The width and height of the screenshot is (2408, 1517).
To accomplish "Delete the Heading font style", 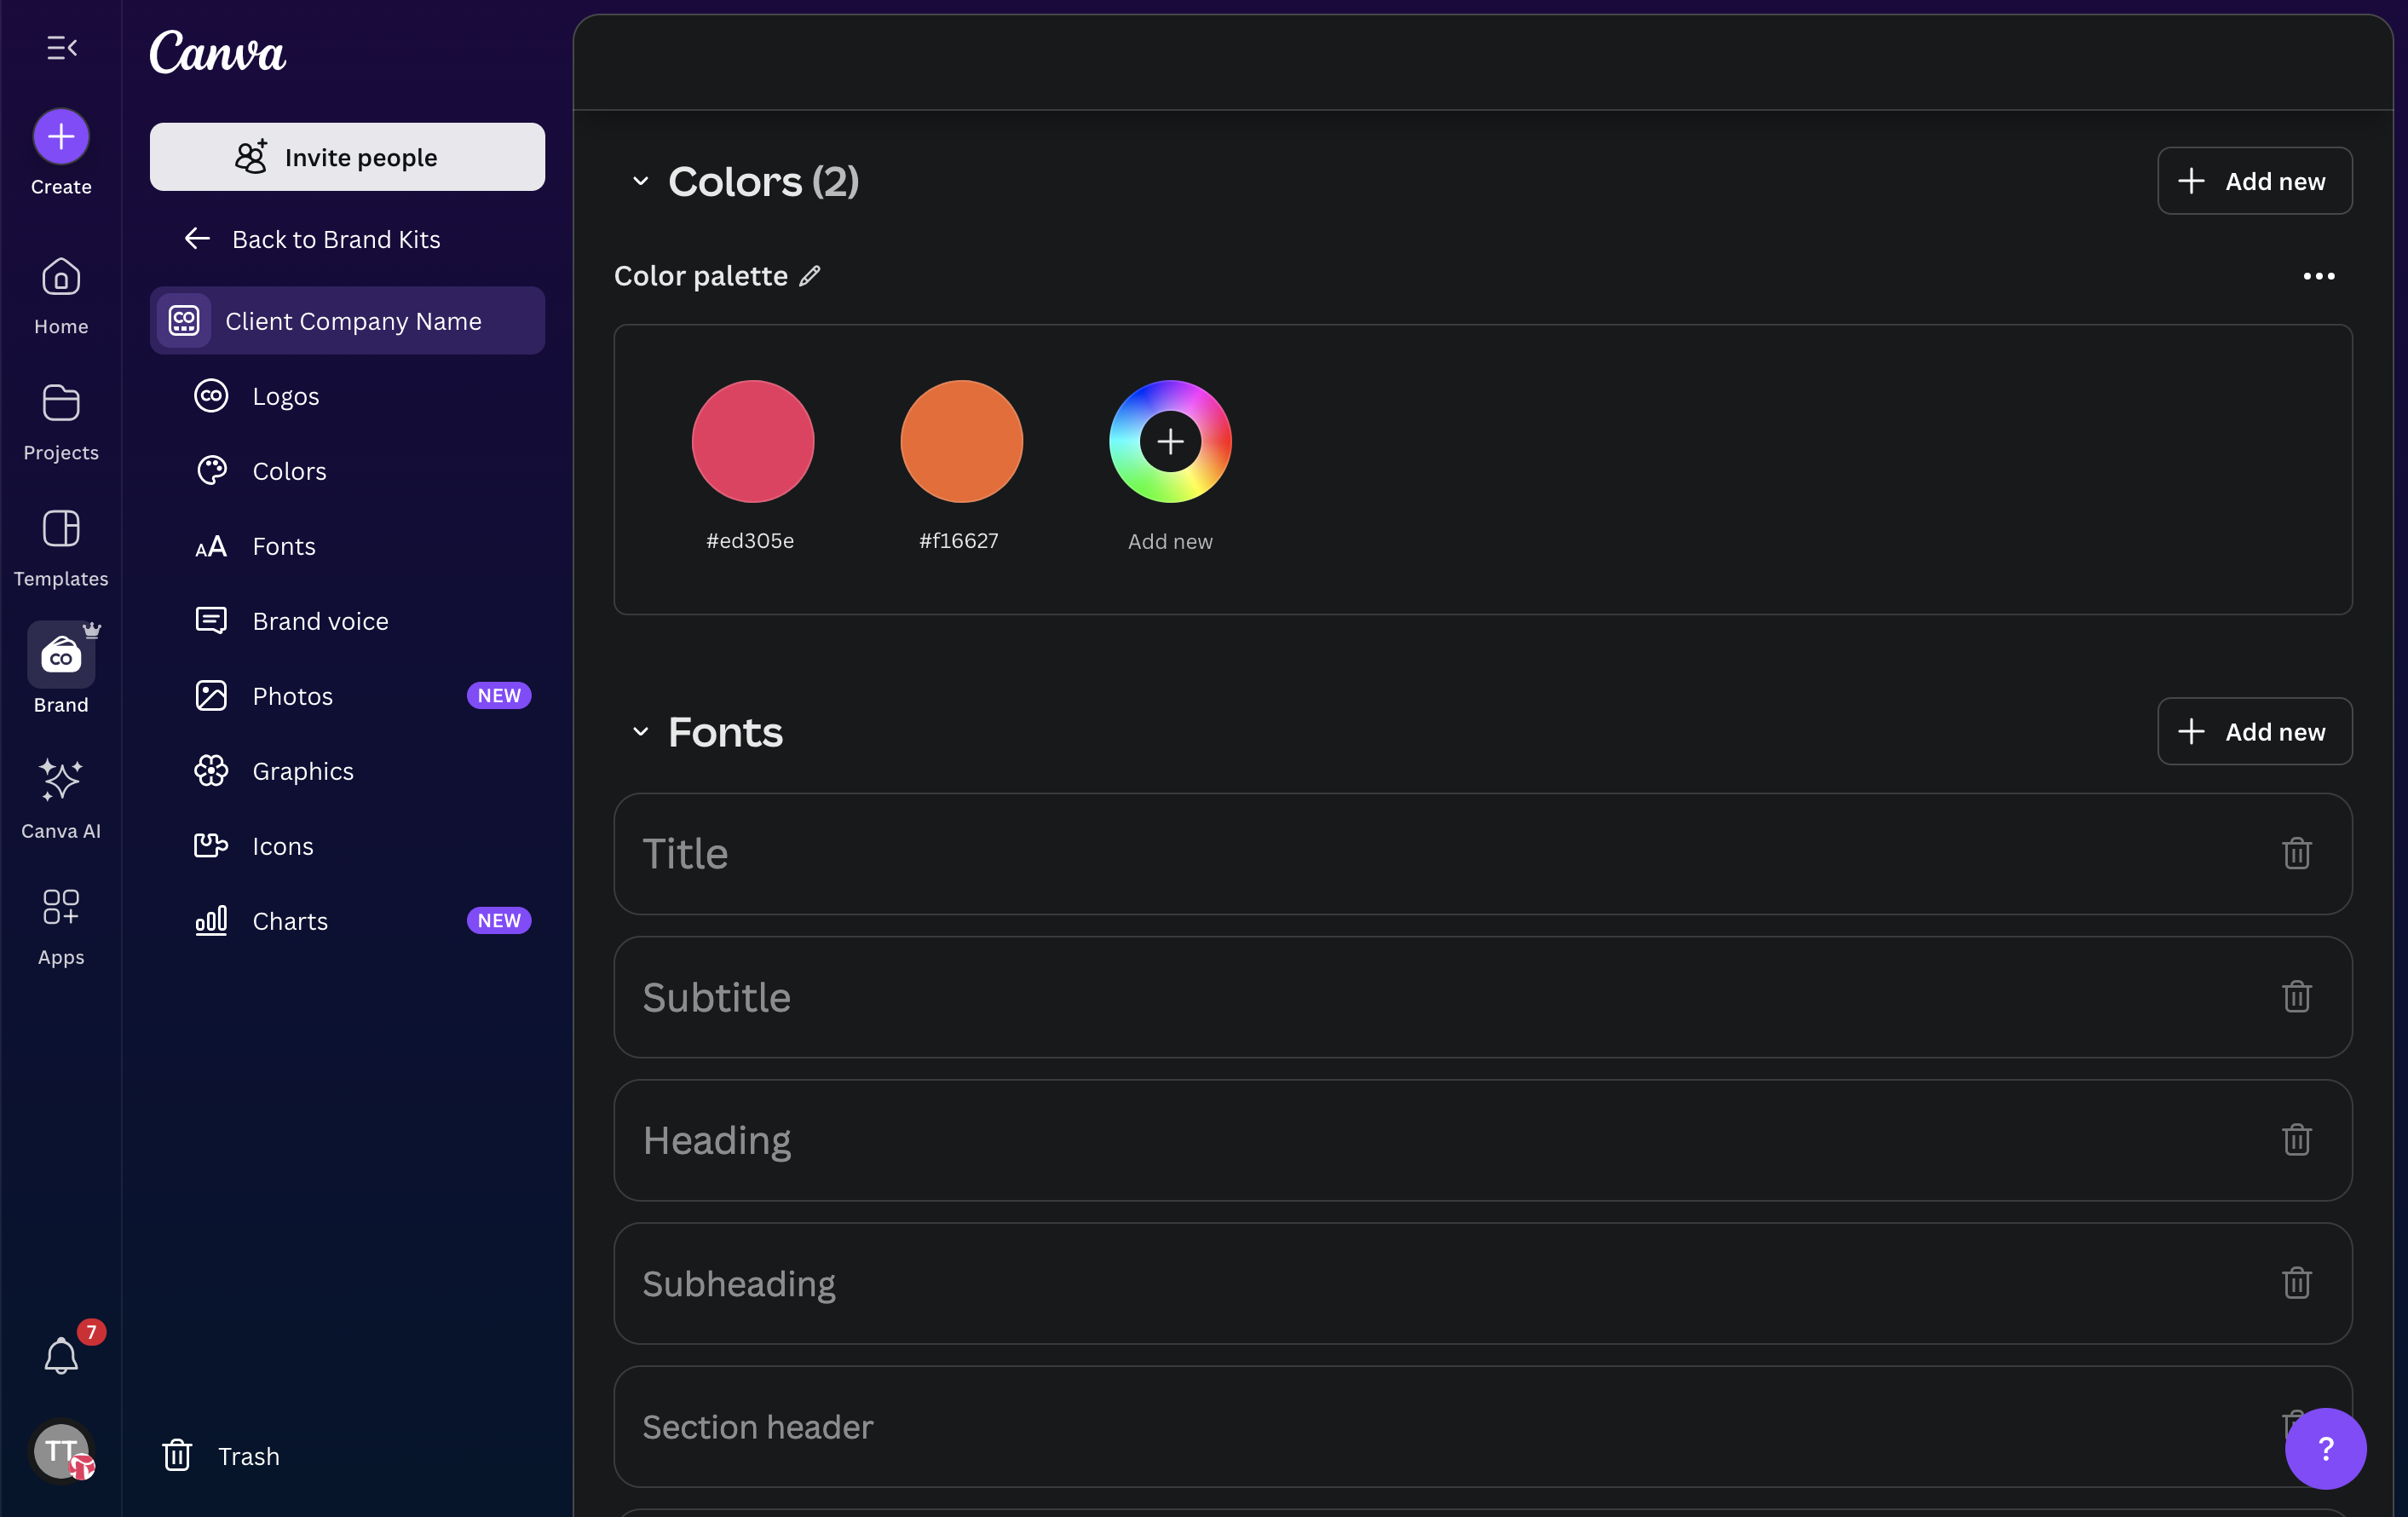I will pos(2297,1139).
